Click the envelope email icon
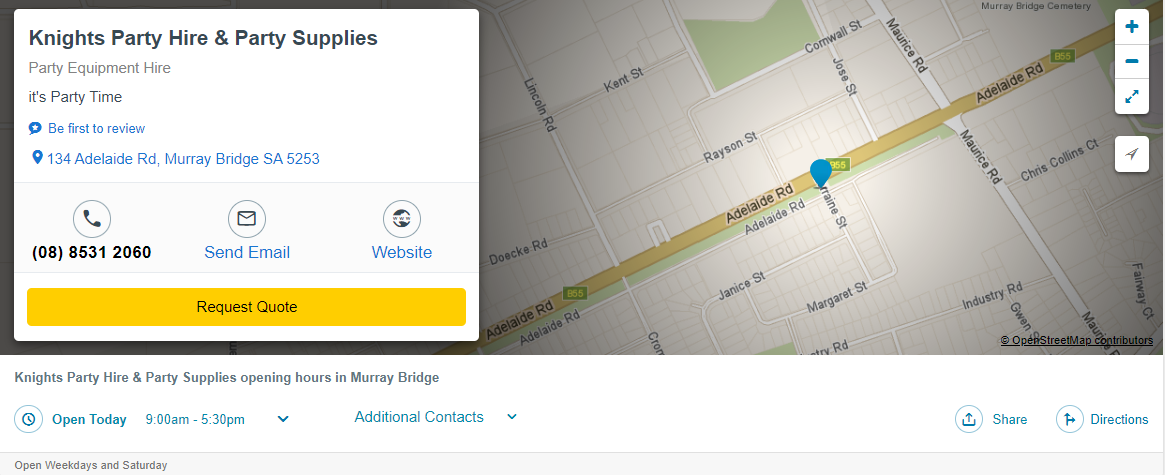1165x475 pixels. [x=247, y=218]
